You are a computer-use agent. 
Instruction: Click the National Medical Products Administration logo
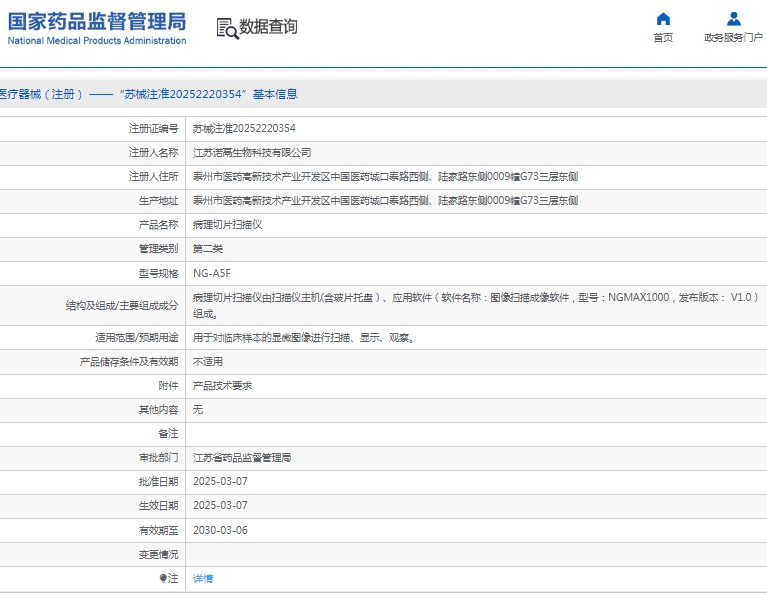[97, 28]
